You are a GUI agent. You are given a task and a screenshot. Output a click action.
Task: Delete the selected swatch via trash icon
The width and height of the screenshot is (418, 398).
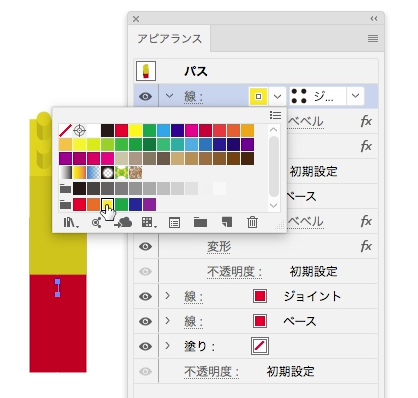point(252,222)
